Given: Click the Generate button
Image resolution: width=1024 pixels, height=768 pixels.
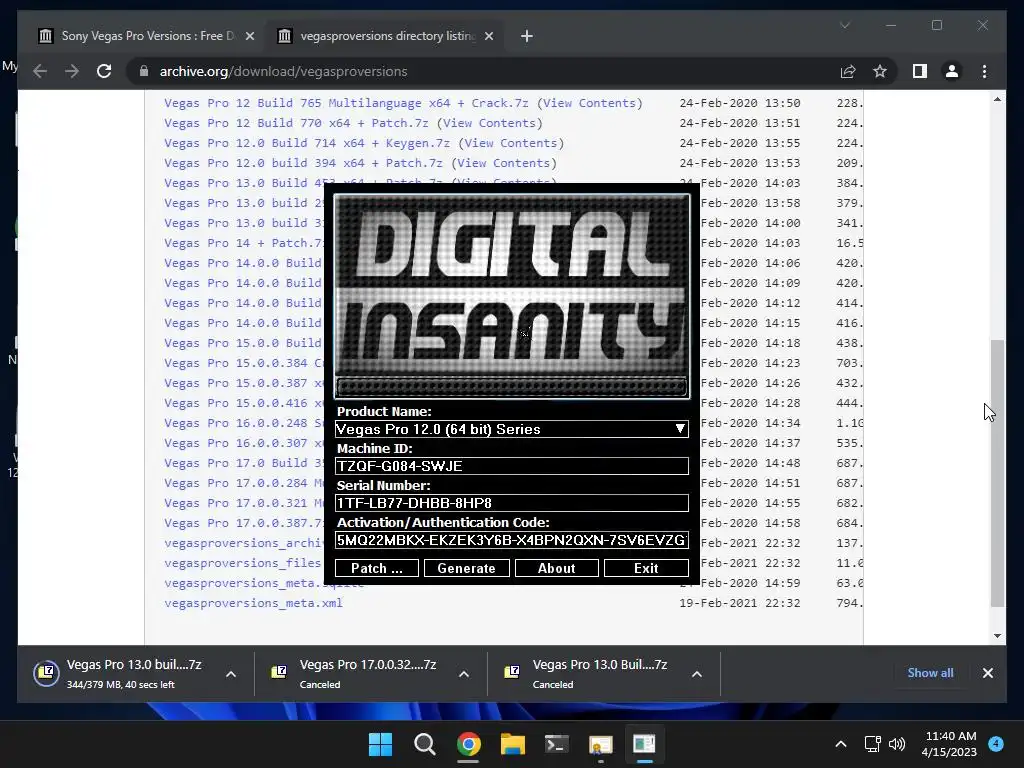Looking at the screenshot, I should click(x=466, y=568).
